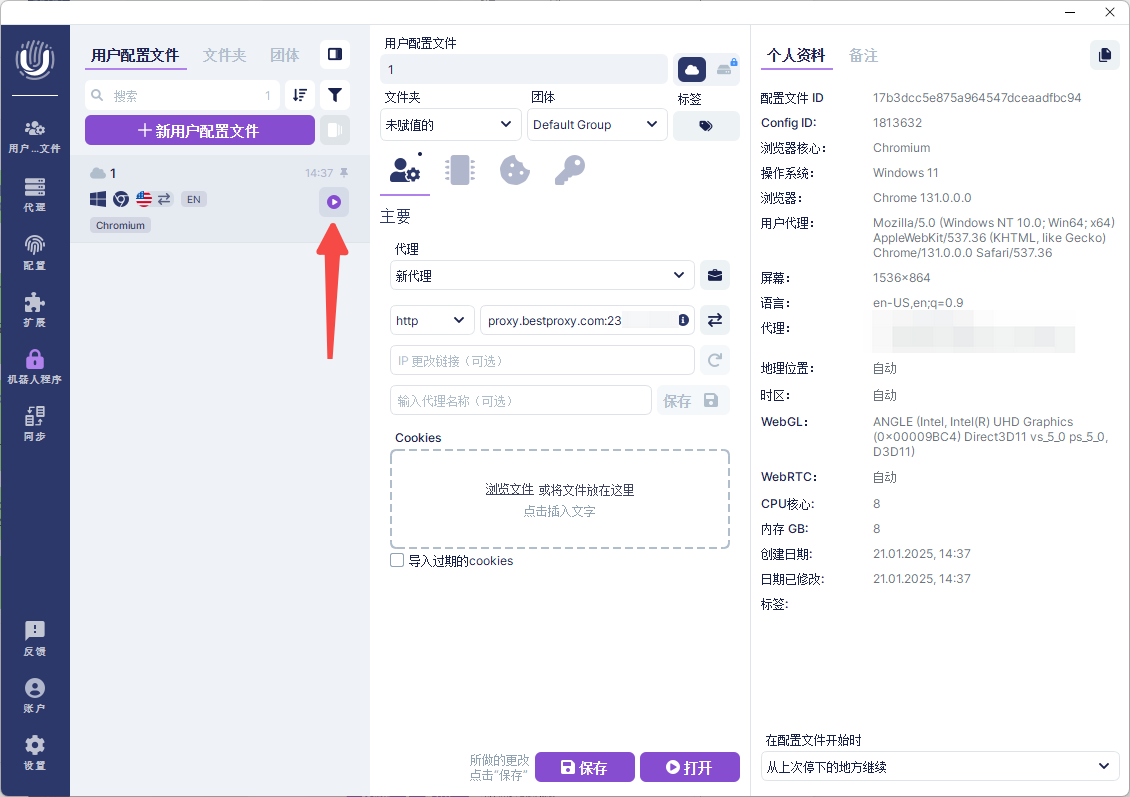Click the 新用户配置文件 button
Image resolution: width=1130 pixels, height=797 pixels.
tap(199, 131)
